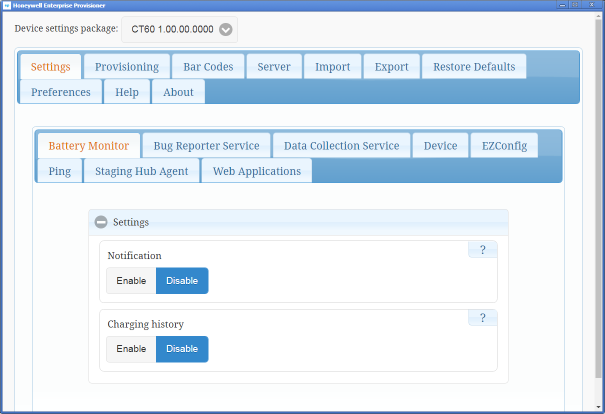605x414 pixels.
Task: Disable the Notification setting
Action: tap(182, 281)
